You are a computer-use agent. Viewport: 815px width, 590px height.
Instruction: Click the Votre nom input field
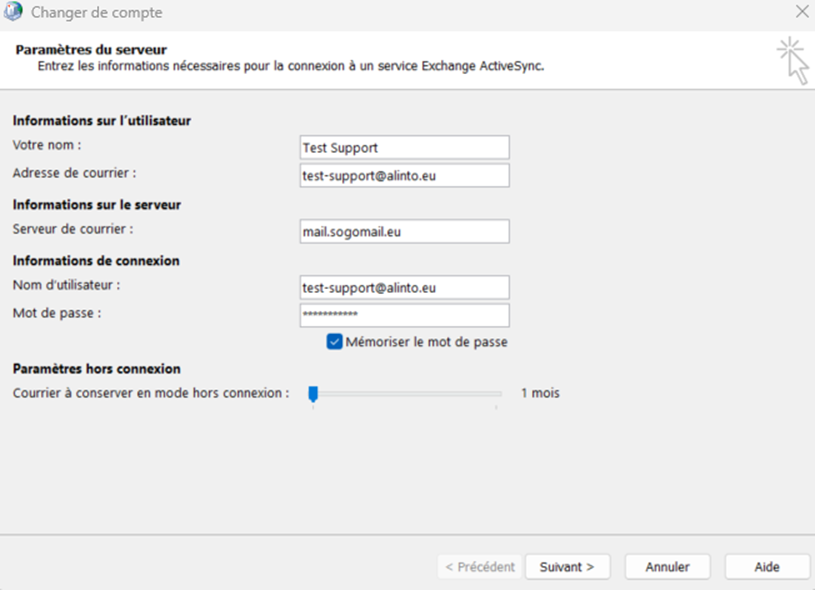(x=404, y=148)
